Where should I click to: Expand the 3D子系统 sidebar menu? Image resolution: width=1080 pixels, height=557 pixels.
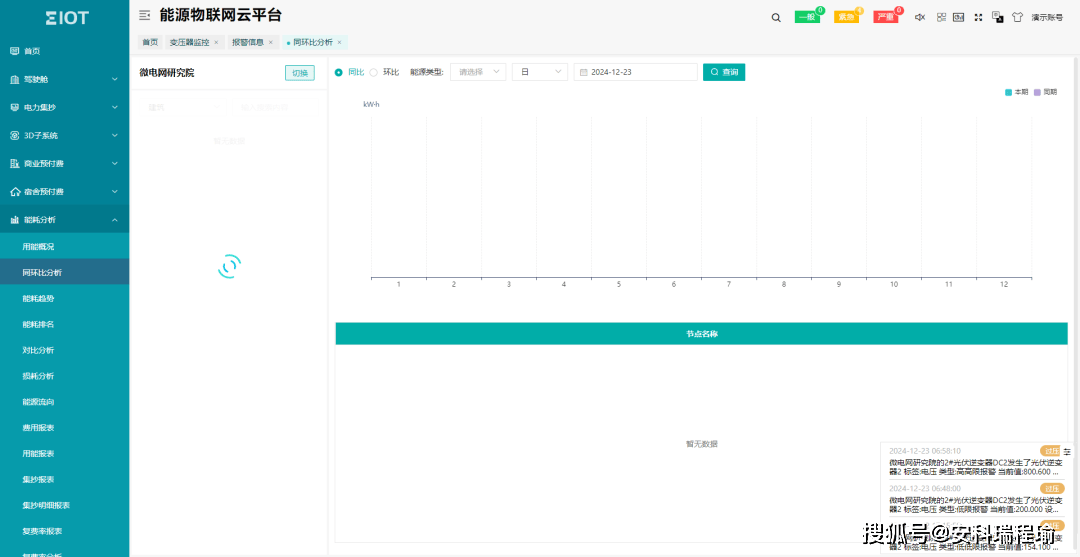tap(65, 136)
